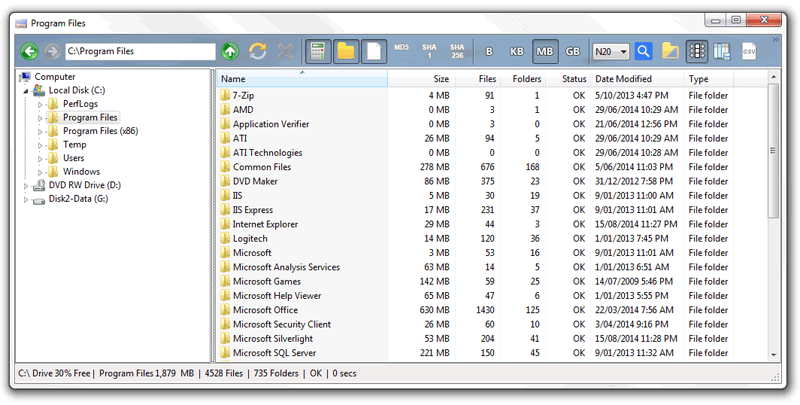
Task: Select Users folder in the tree
Action: pyautogui.click(x=73, y=158)
